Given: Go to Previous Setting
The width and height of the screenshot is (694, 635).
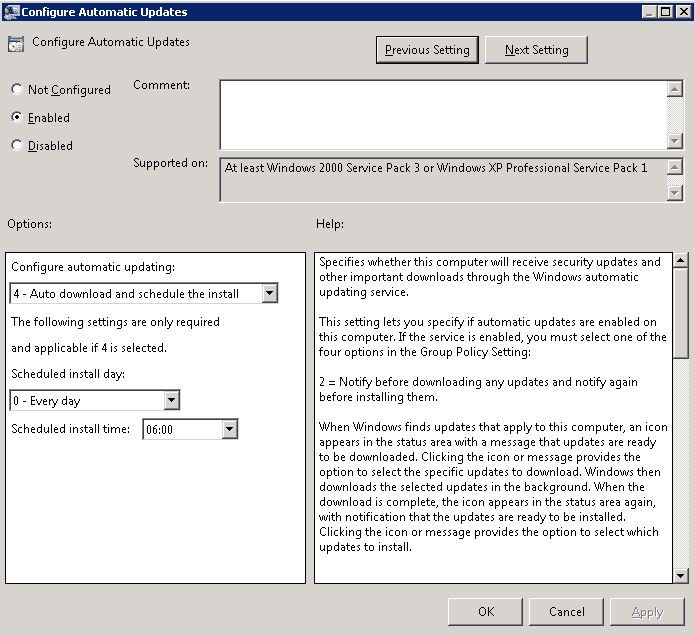Looking at the screenshot, I should click(427, 50).
